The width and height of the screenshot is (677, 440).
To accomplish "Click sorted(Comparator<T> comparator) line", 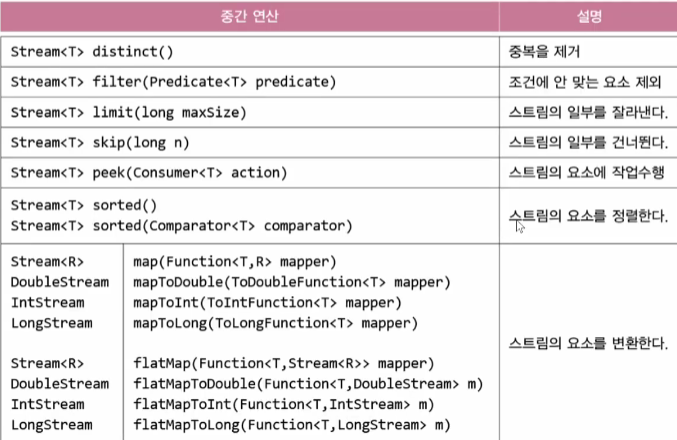I will (x=181, y=226).
